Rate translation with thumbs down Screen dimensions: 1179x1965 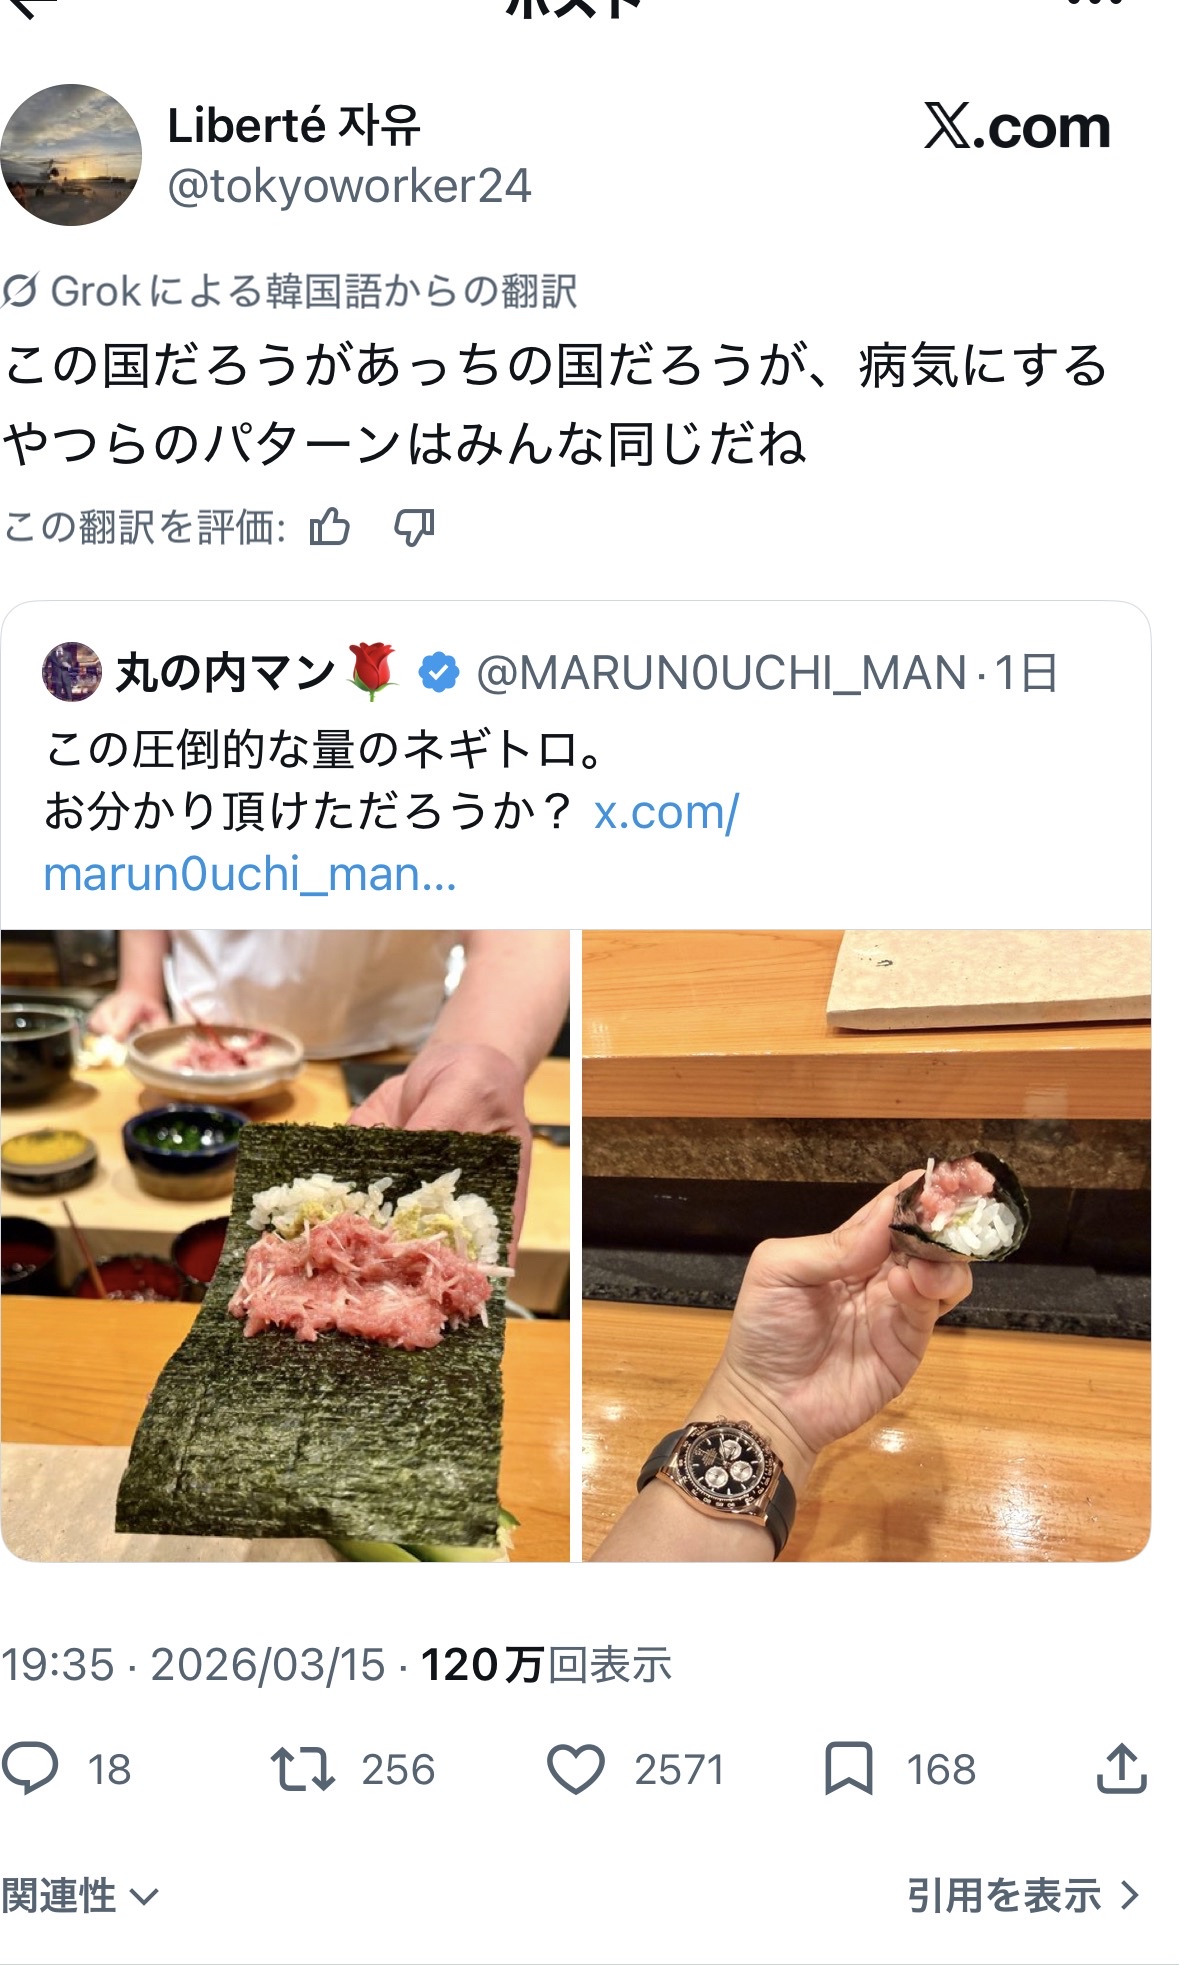point(414,527)
